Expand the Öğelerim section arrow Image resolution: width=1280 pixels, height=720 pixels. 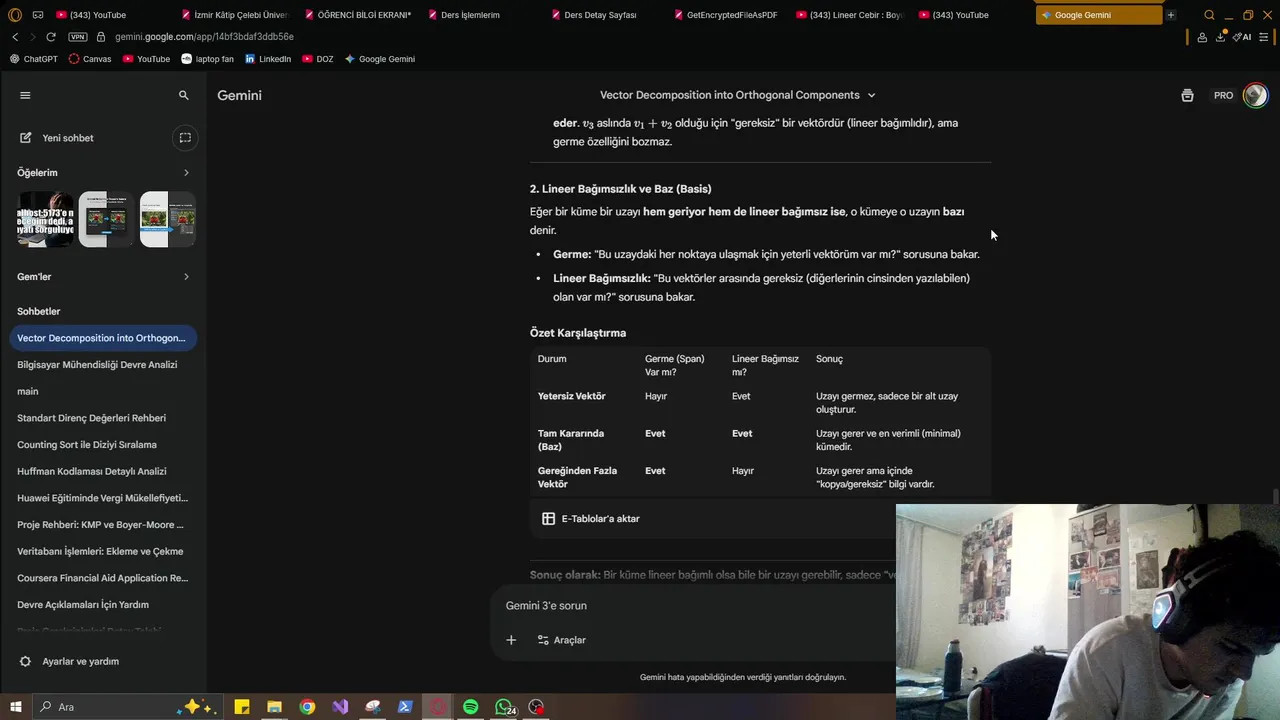(x=186, y=173)
